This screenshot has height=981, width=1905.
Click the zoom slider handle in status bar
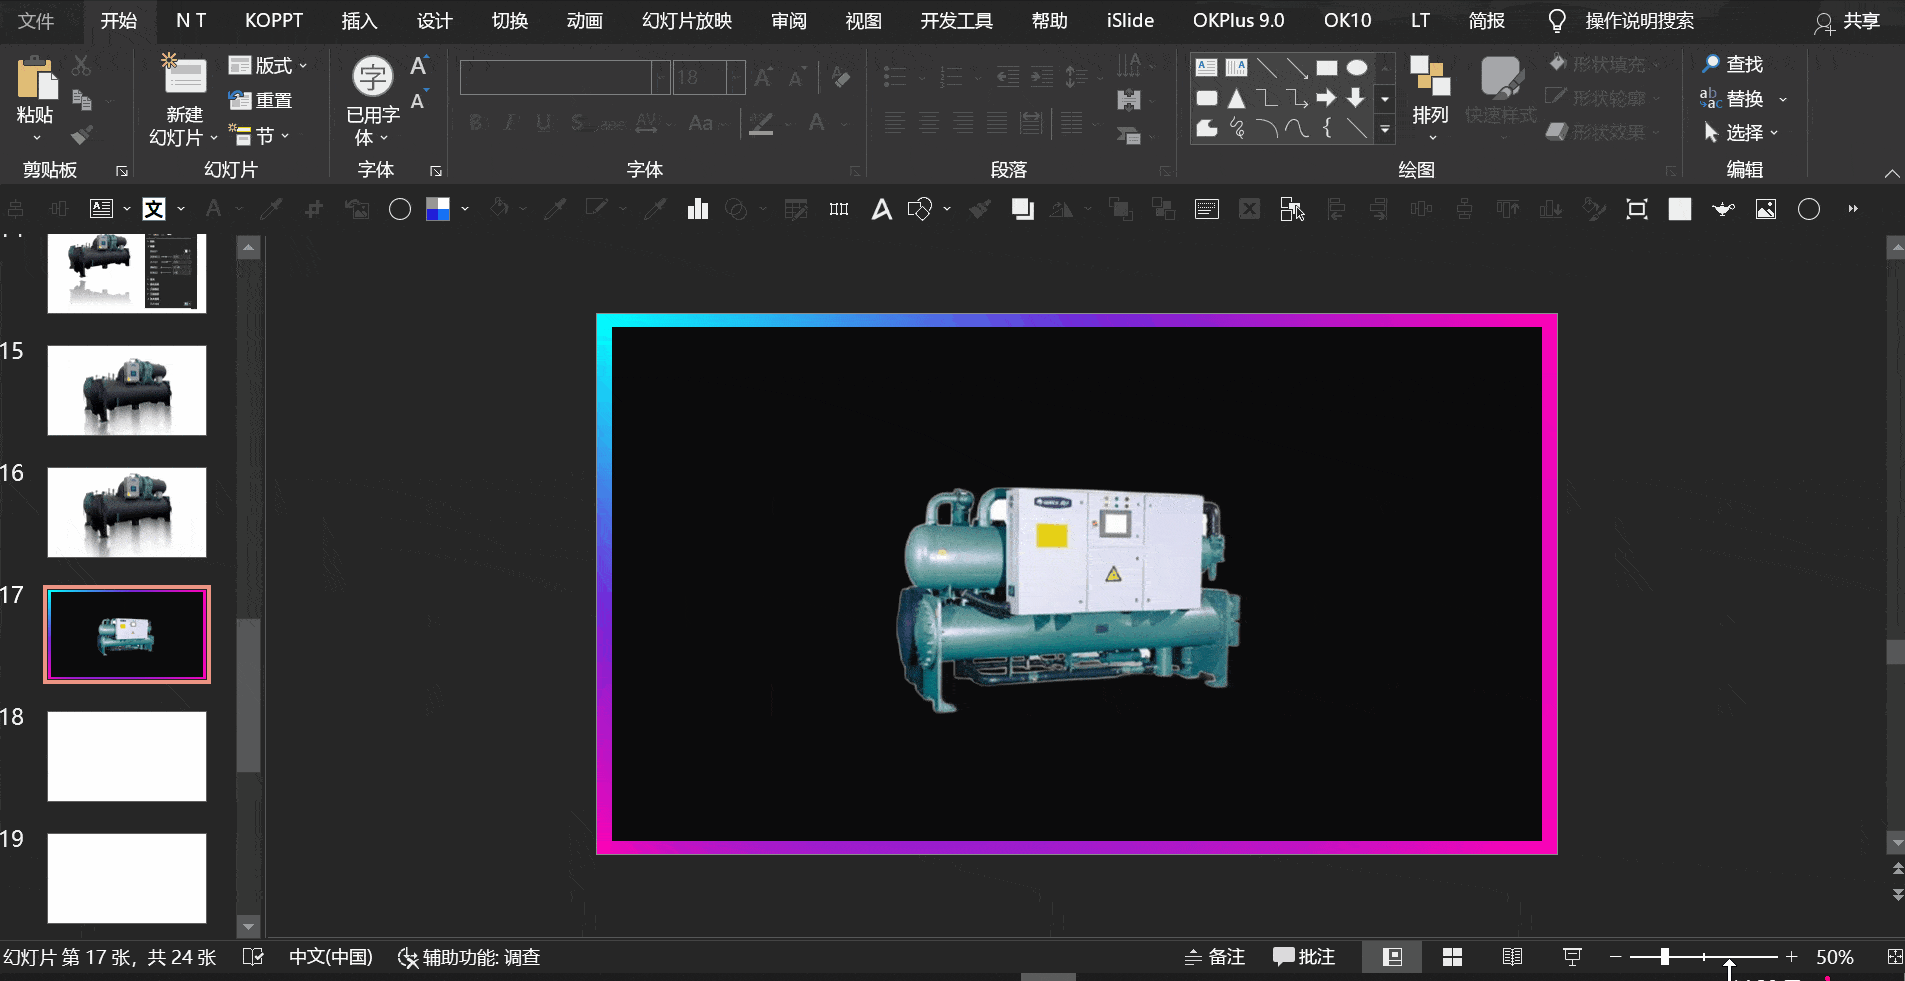click(x=1665, y=957)
